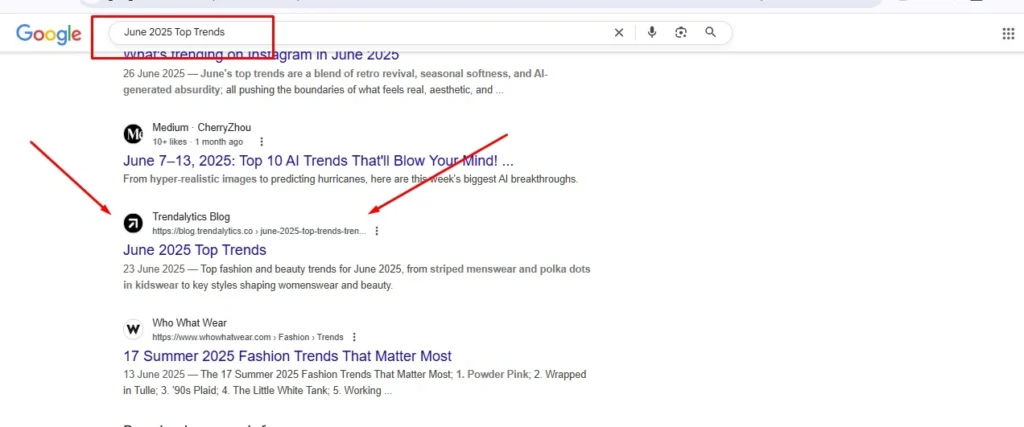
Task: Click the whowhatwear.com Fashion Trends URL
Action: point(248,337)
